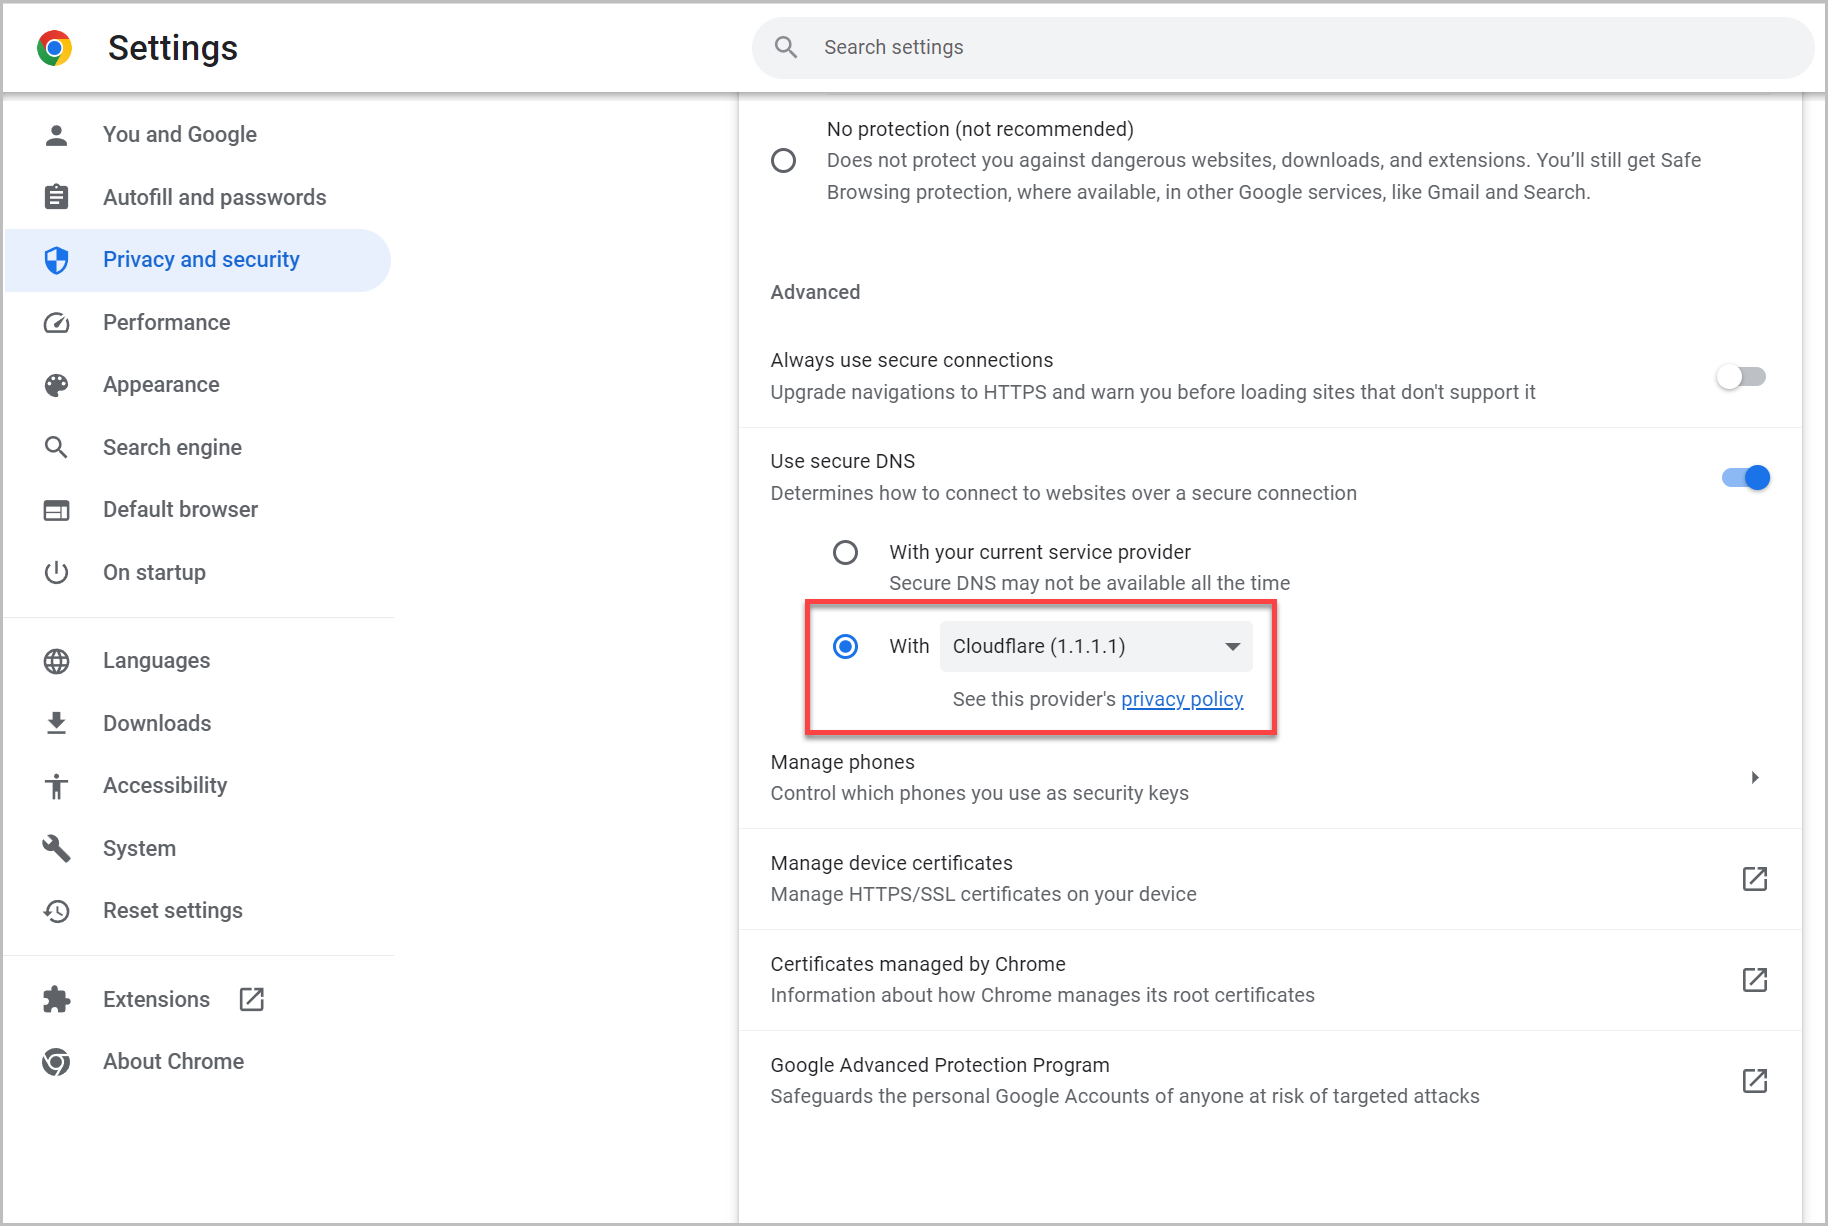
Task: Click the Default browser window icon
Action: pyautogui.click(x=57, y=510)
